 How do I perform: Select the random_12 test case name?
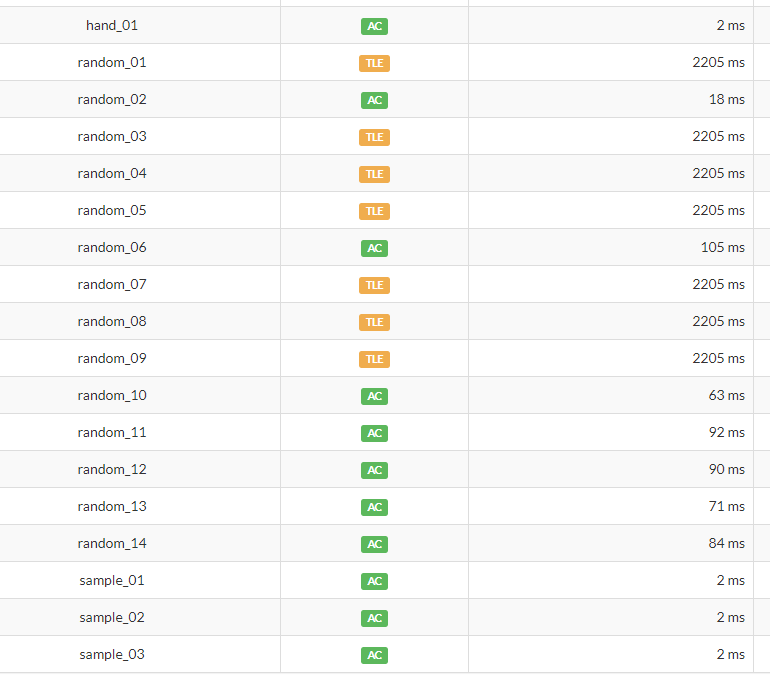click(x=112, y=469)
